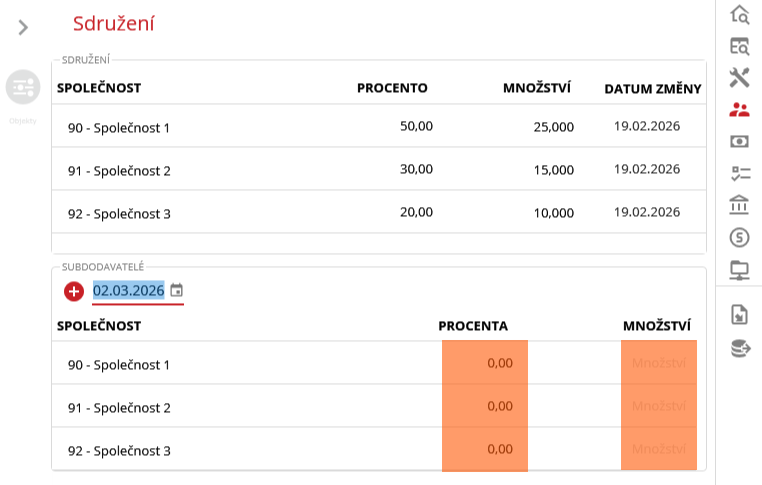
Task: Click the database export icon
Action: (739, 348)
